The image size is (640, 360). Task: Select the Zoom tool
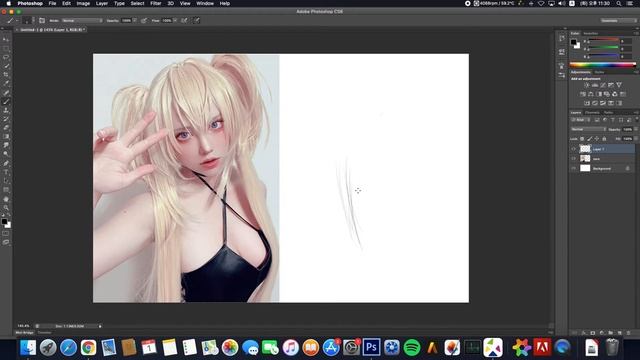pyautogui.click(x=6, y=208)
